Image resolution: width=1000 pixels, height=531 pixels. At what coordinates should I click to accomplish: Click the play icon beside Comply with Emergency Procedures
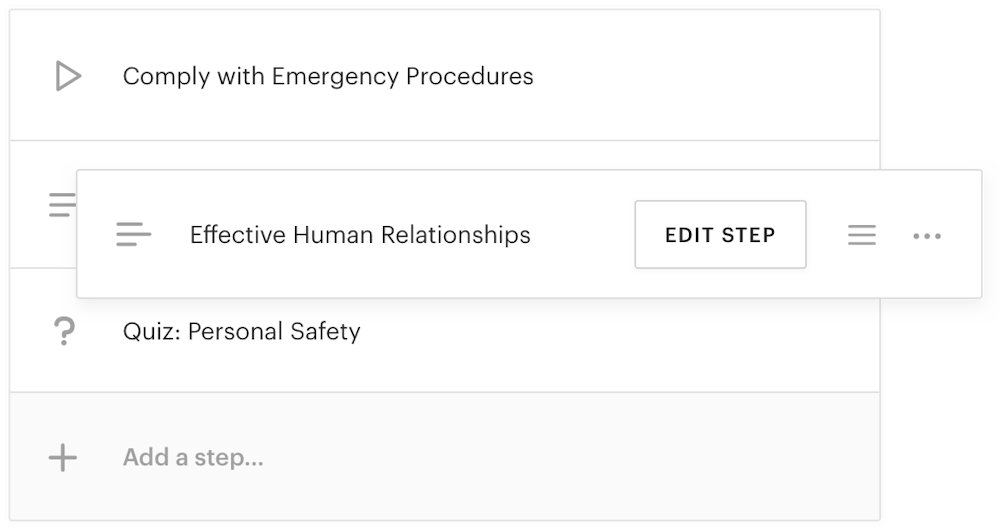point(67,76)
